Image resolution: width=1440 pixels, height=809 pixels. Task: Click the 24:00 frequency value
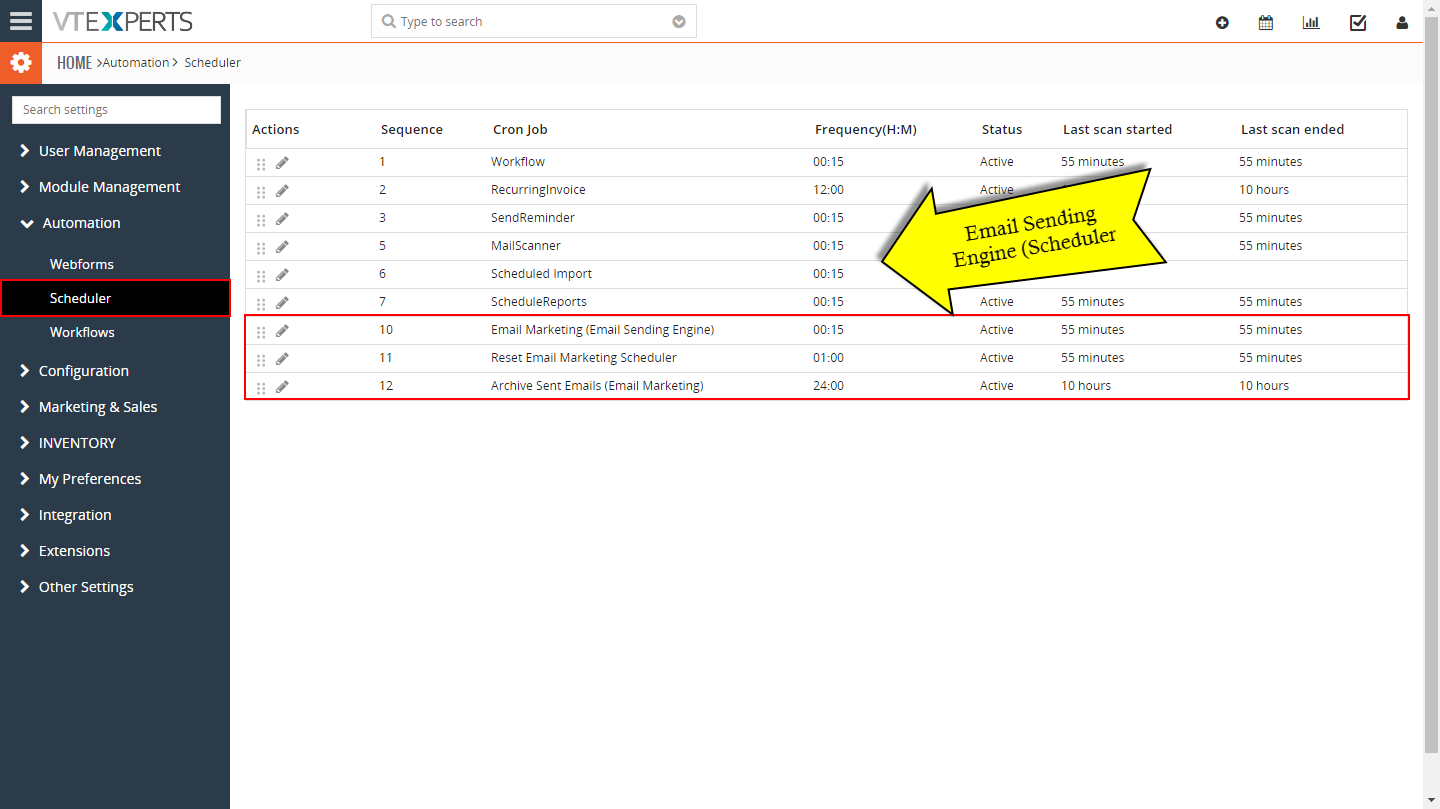[x=828, y=386]
